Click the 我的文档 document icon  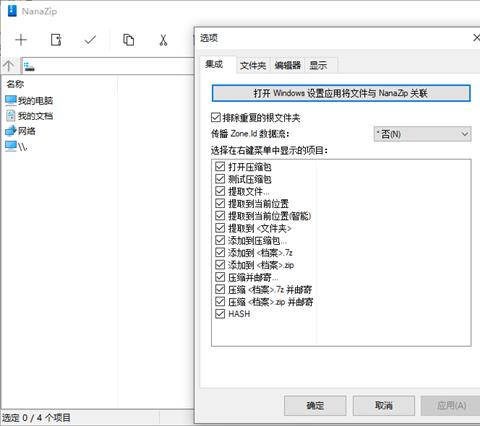click(11, 116)
